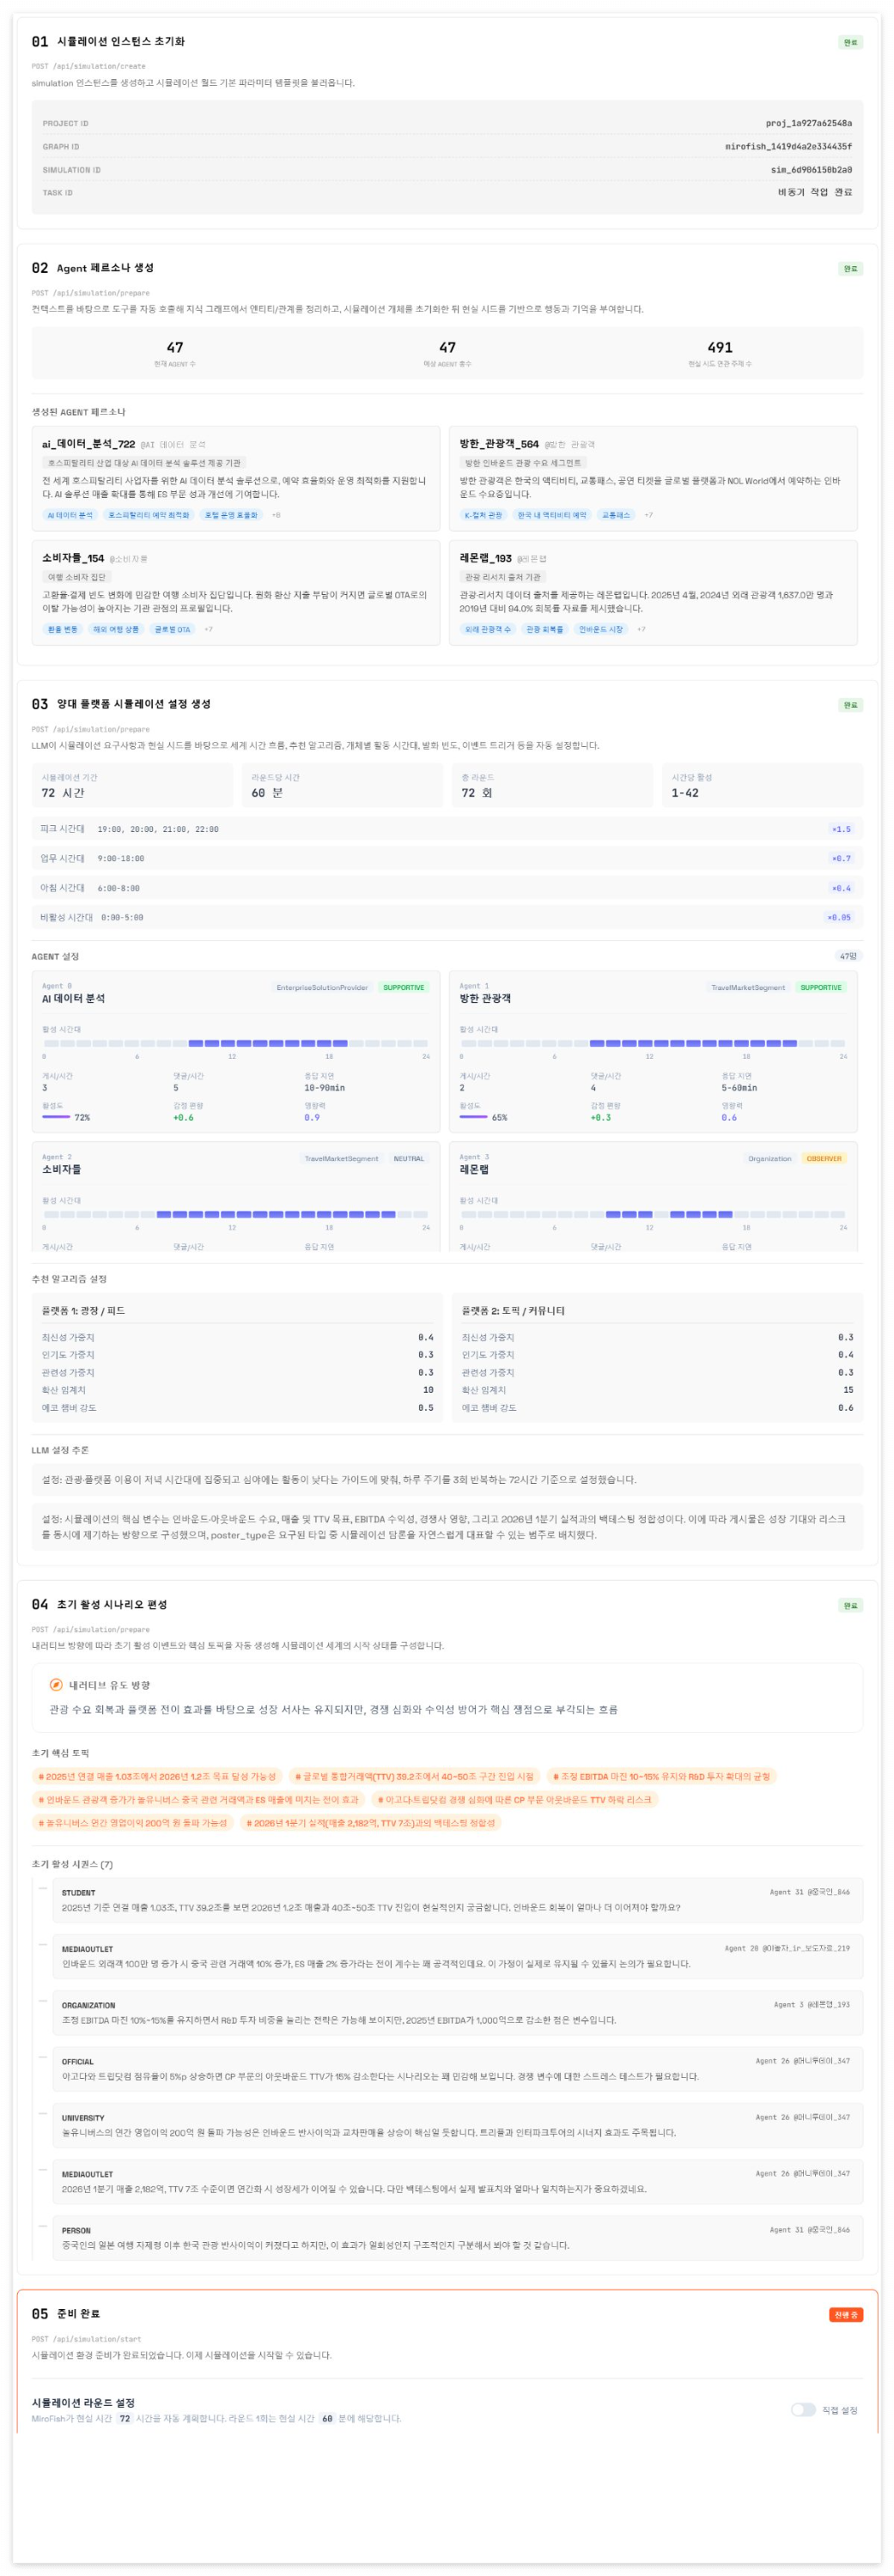Click the topic tag about 놀유니버스 영업이익 200억
Image resolution: width=894 pixels, height=2576 pixels.
pyautogui.click(x=133, y=1822)
